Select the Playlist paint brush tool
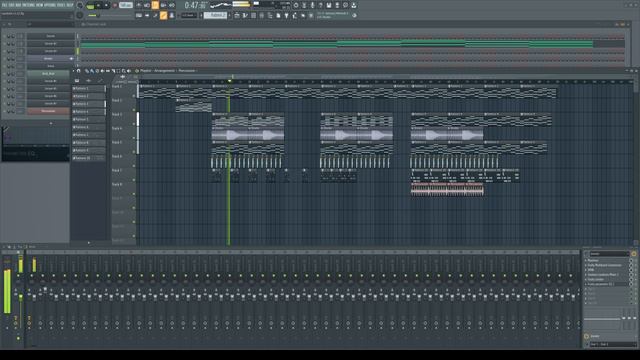 [x=92, y=71]
